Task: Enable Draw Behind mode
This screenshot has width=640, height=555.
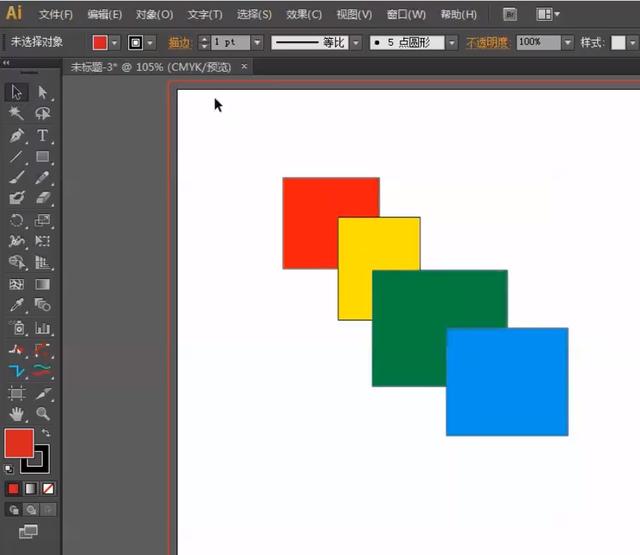Action: 31,510
